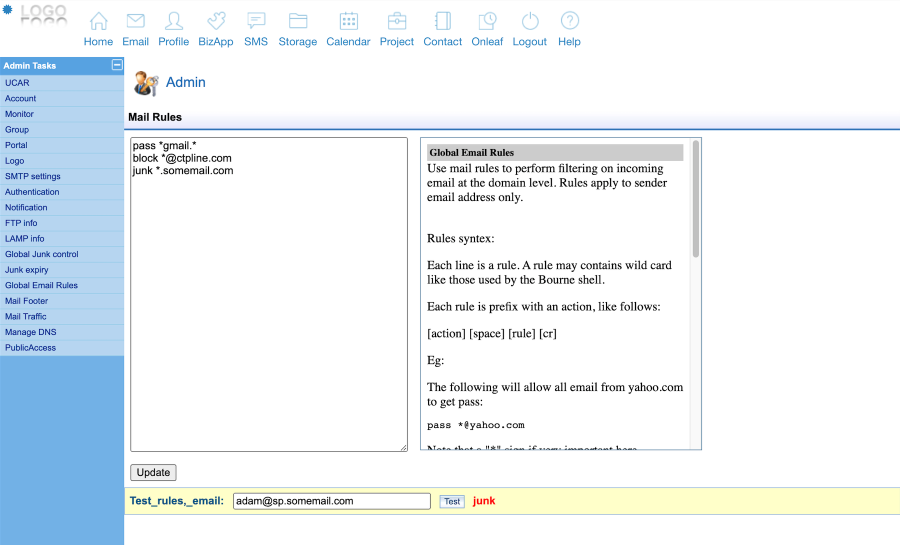The height and width of the screenshot is (545, 900).
Task: Open Manage DNS from Admin Tasks
Action: tap(30, 332)
